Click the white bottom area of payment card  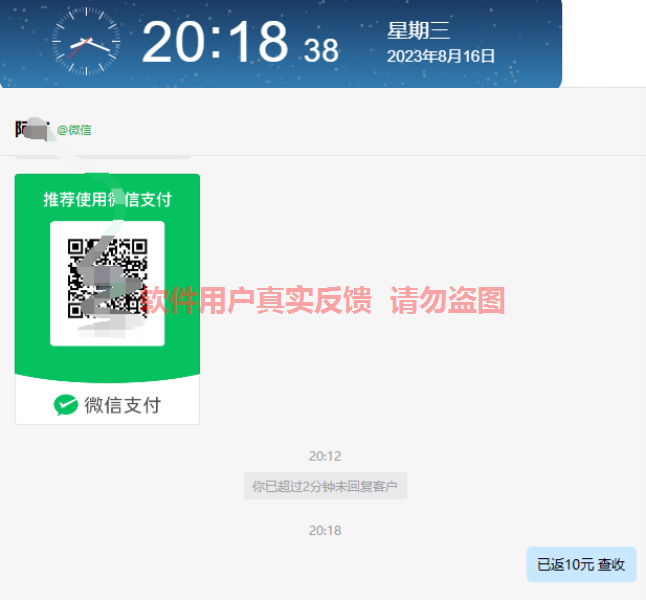[x=107, y=402]
